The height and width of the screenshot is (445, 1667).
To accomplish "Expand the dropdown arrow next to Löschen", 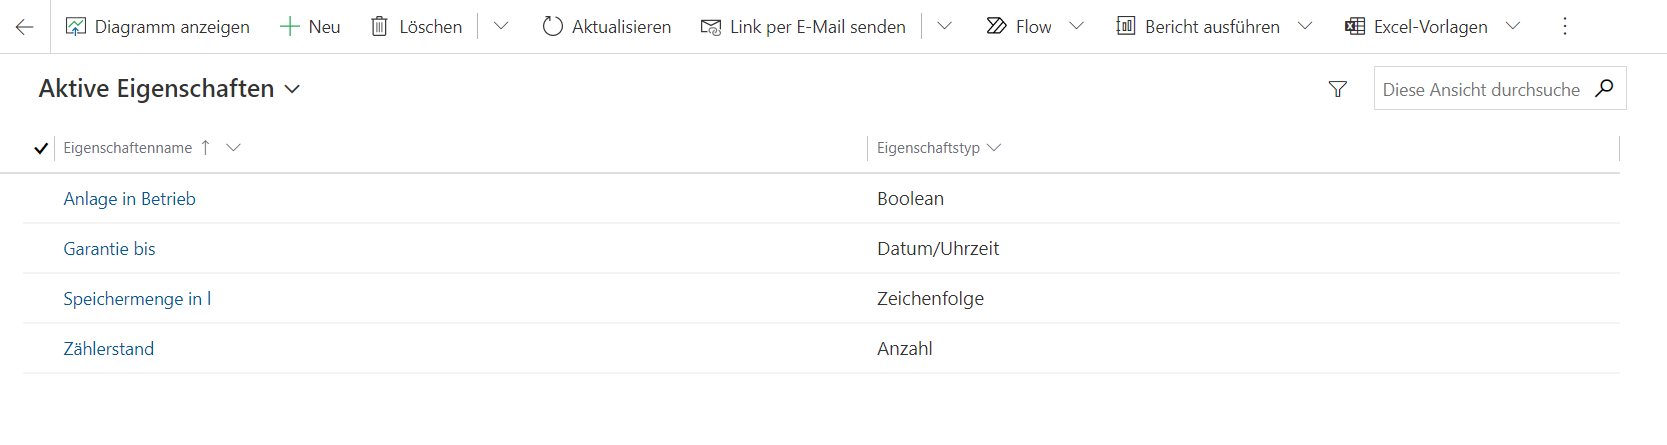I will [x=501, y=27].
